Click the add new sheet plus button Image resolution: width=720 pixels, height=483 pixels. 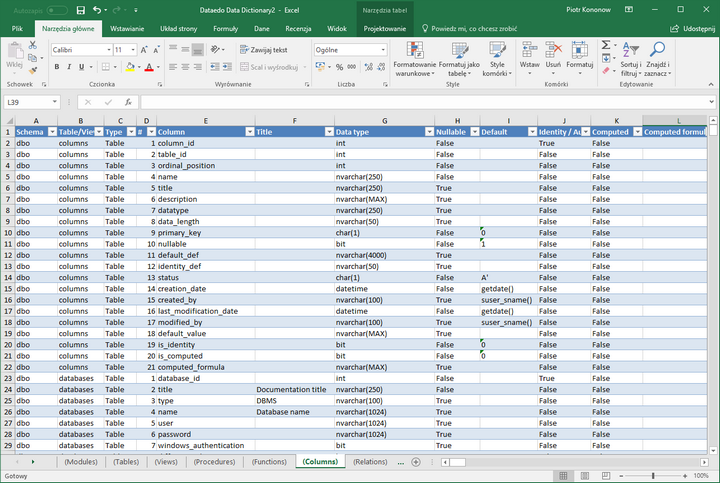[415, 462]
